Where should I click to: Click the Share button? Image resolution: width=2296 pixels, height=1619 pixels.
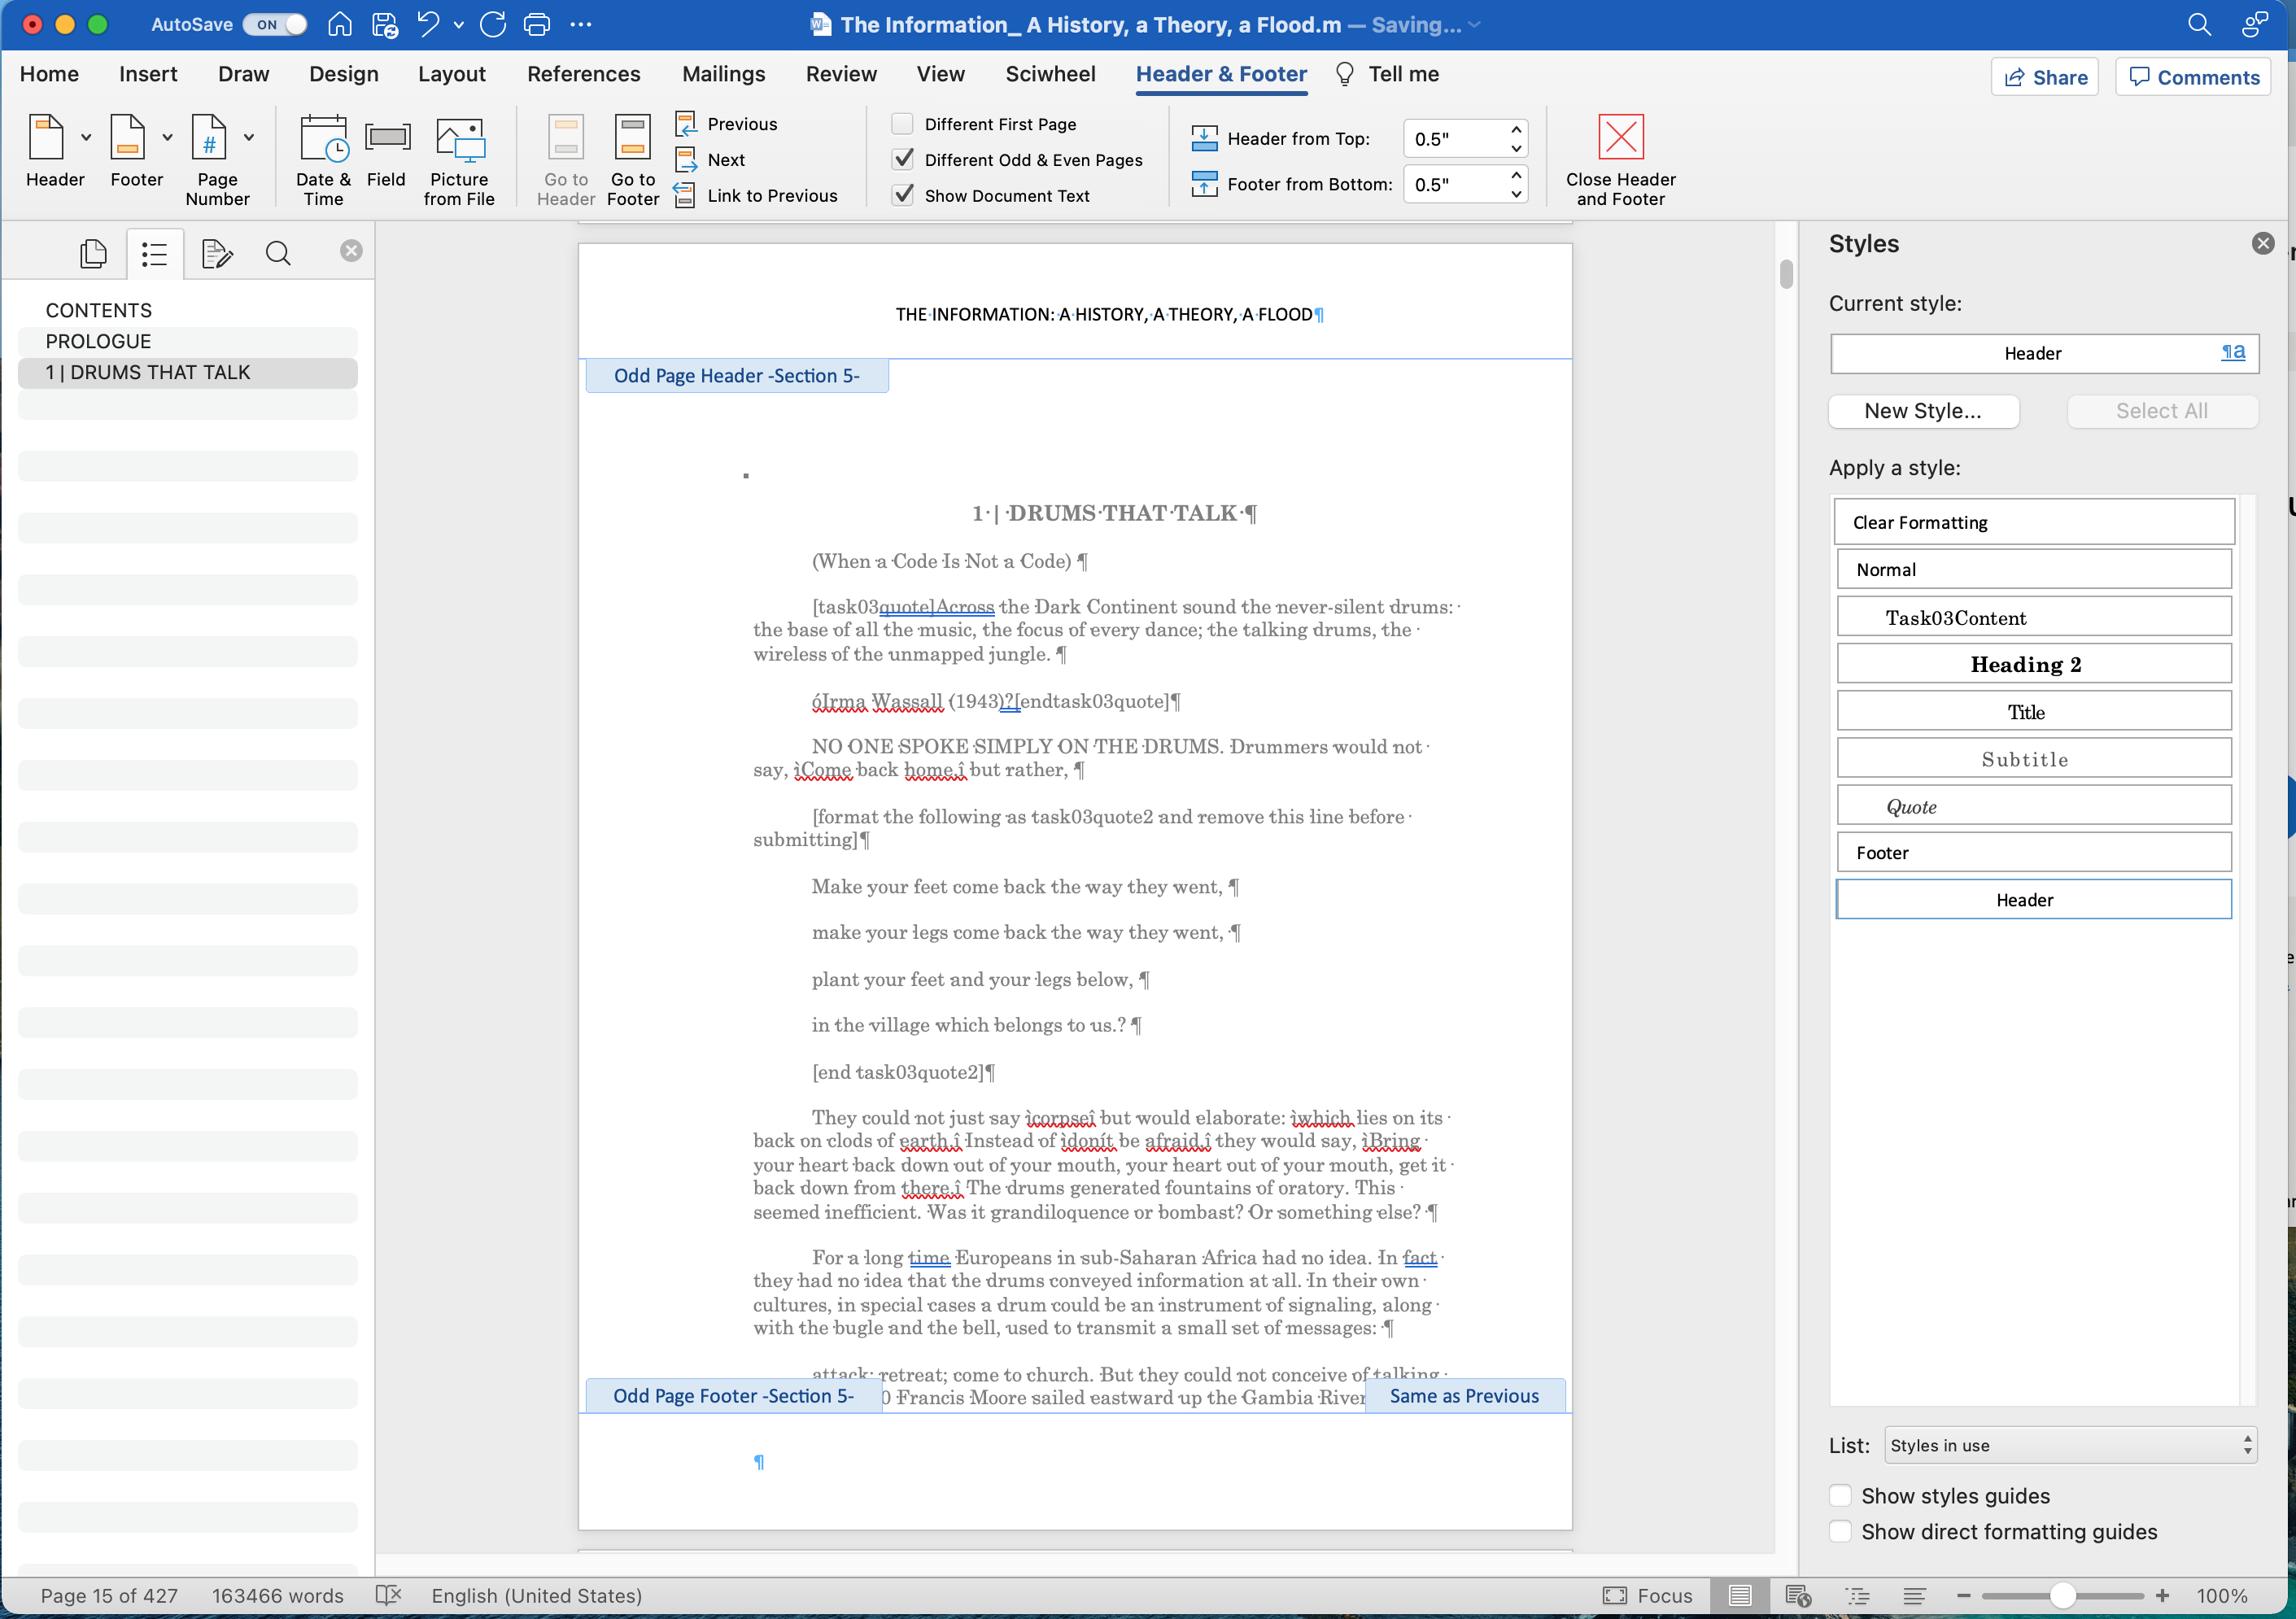(2045, 77)
